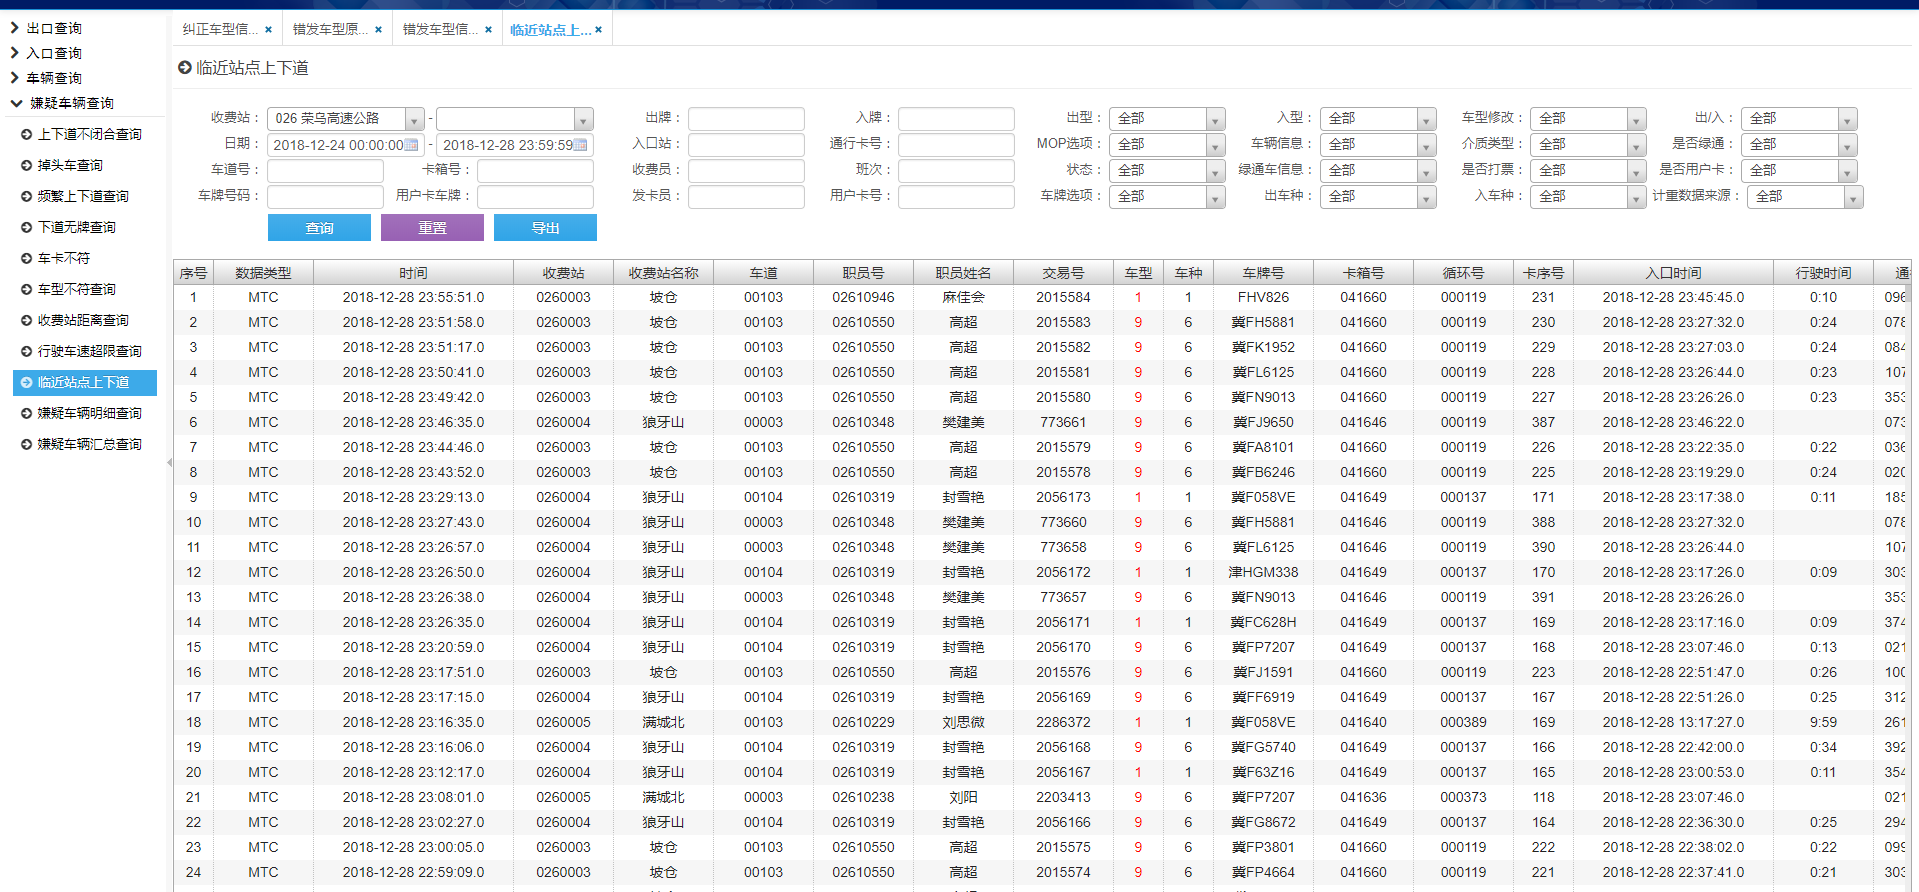Click the 查询 button
The width and height of the screenshot is (1919, 892).
[319, 228]
